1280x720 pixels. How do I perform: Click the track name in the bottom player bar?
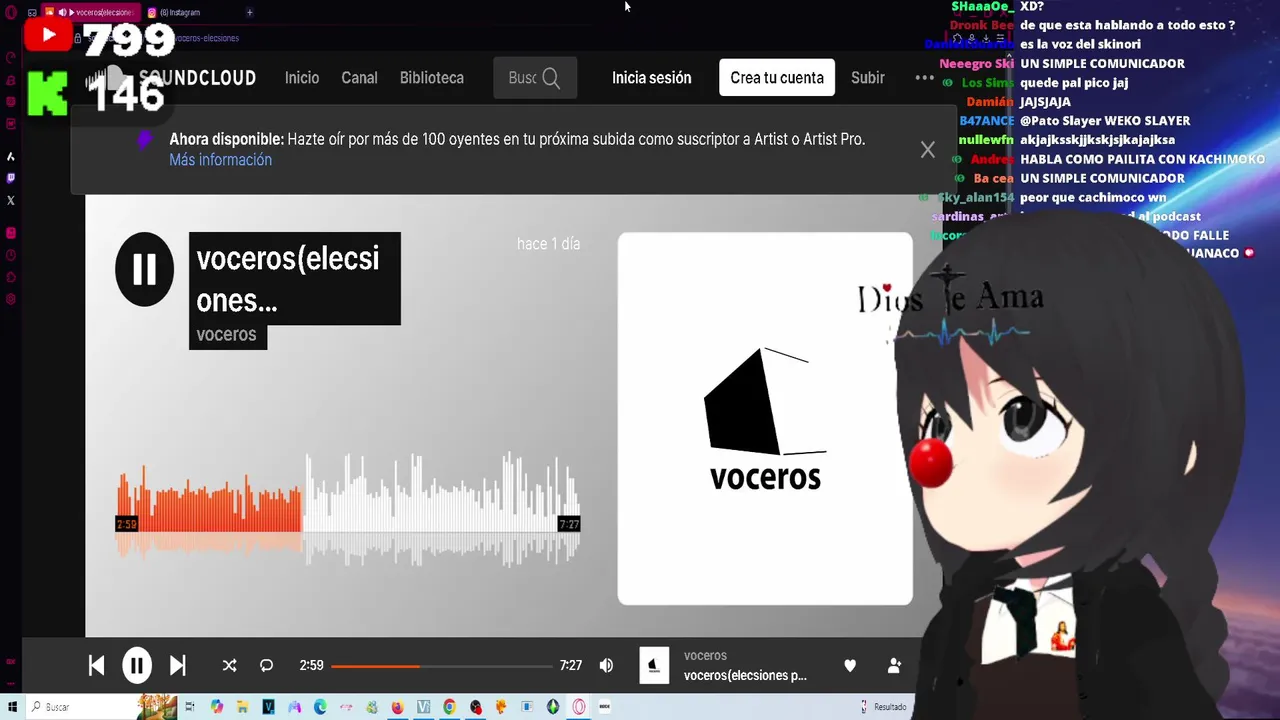[x=745, y=676]
